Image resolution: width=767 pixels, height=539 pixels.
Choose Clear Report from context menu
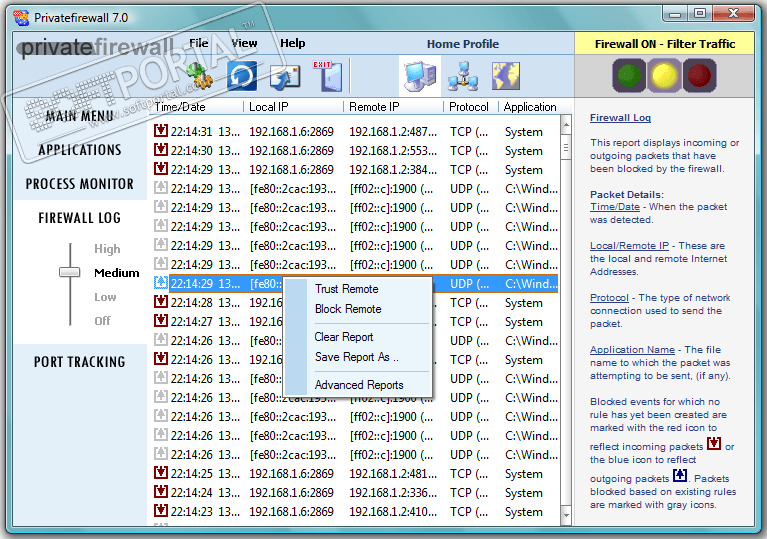343,337
